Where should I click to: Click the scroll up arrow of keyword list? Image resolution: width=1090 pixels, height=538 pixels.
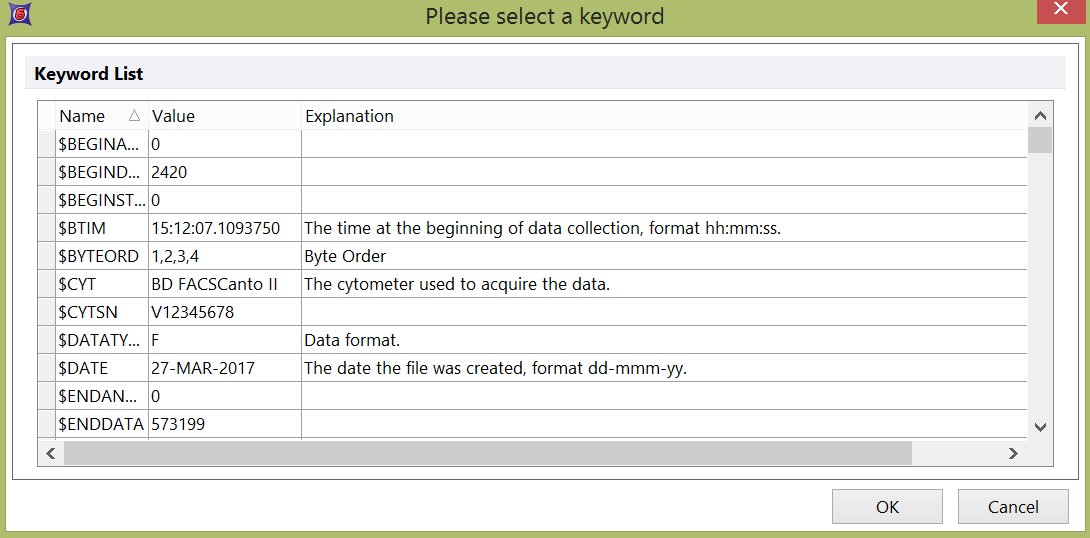pyautogui.click(x=1040, y=115)
